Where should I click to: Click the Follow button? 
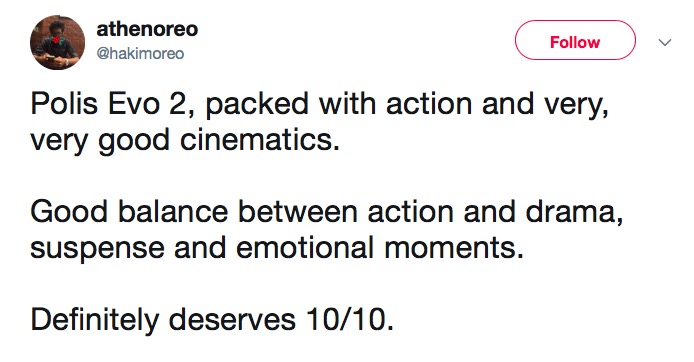click(x=575, y=40)
